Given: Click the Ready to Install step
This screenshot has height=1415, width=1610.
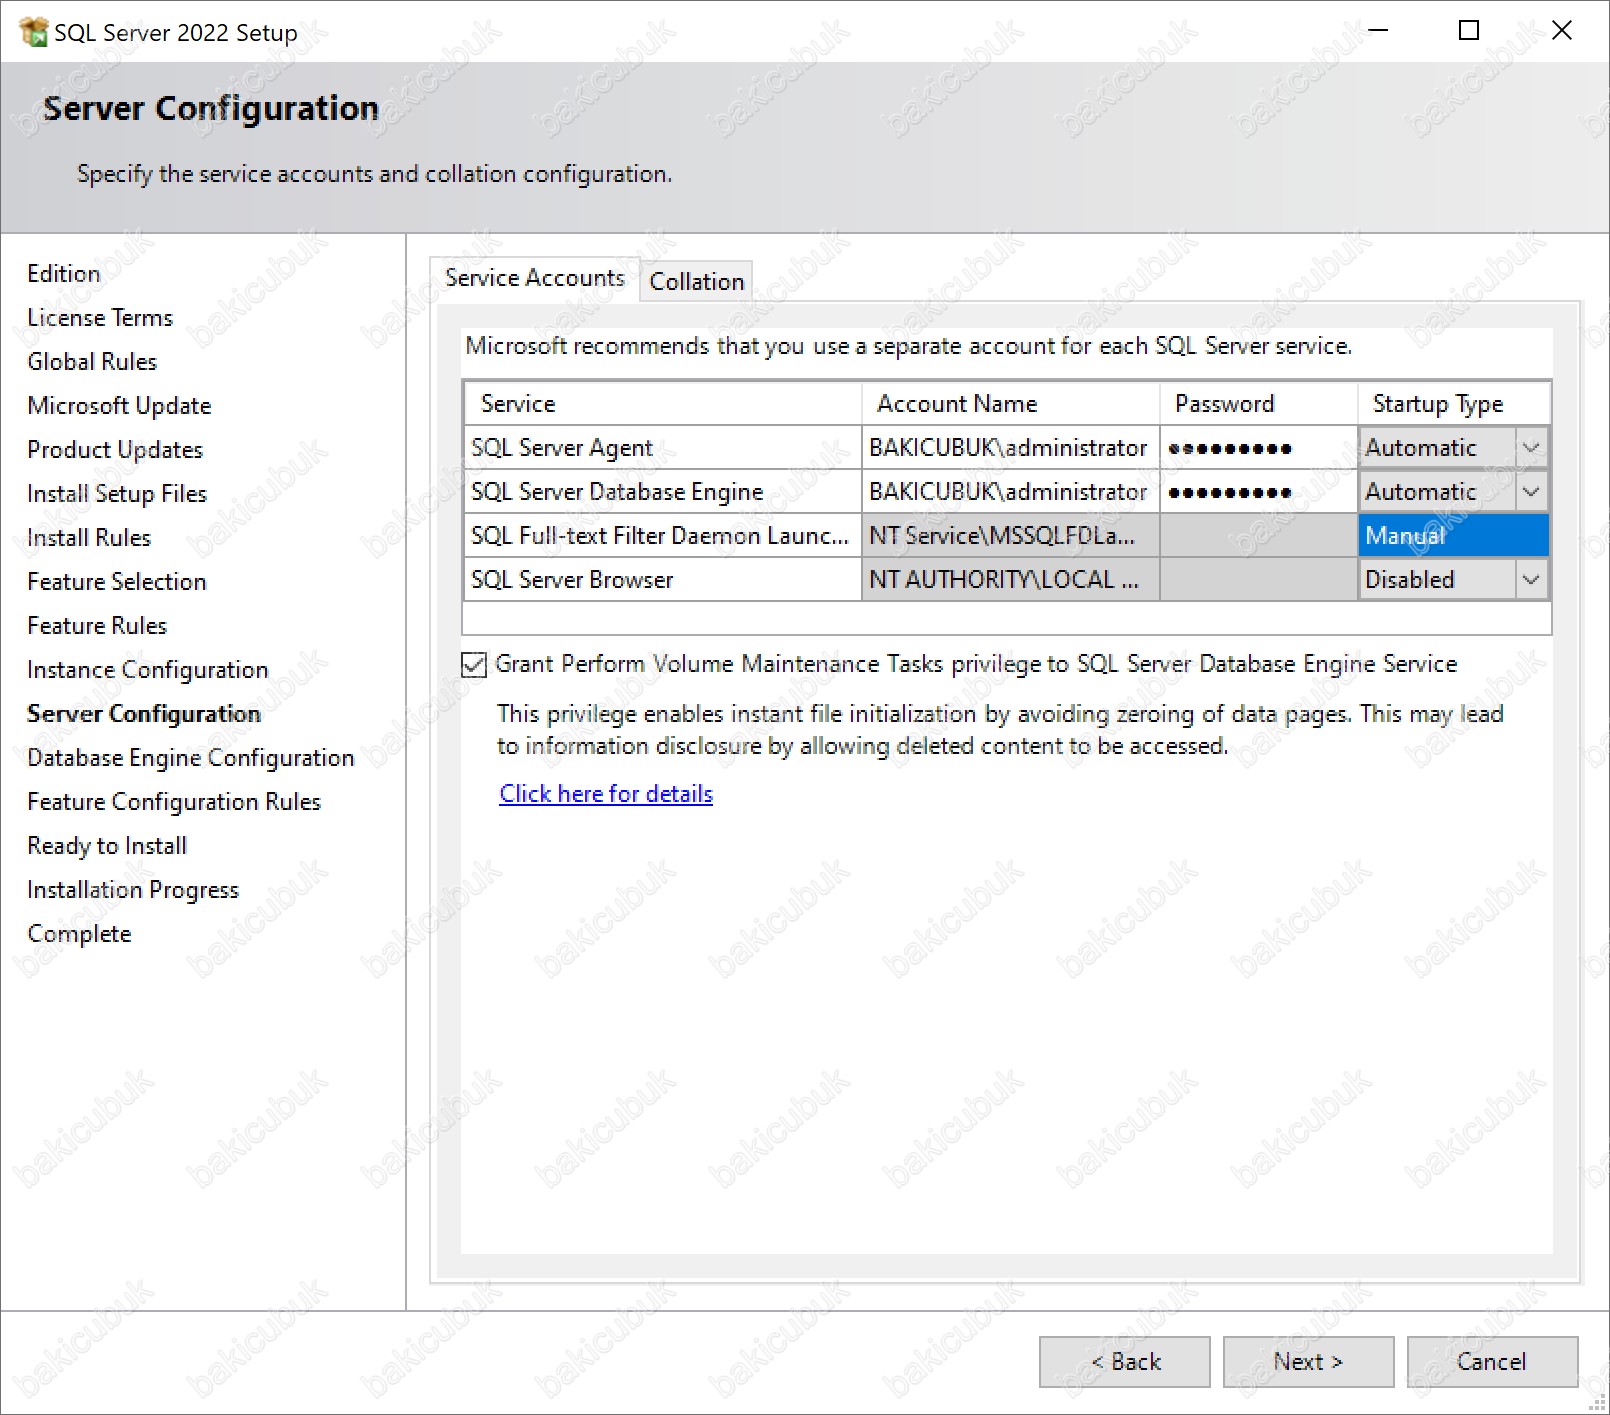Looking at the screenshot, I should (x=107, y=846).
